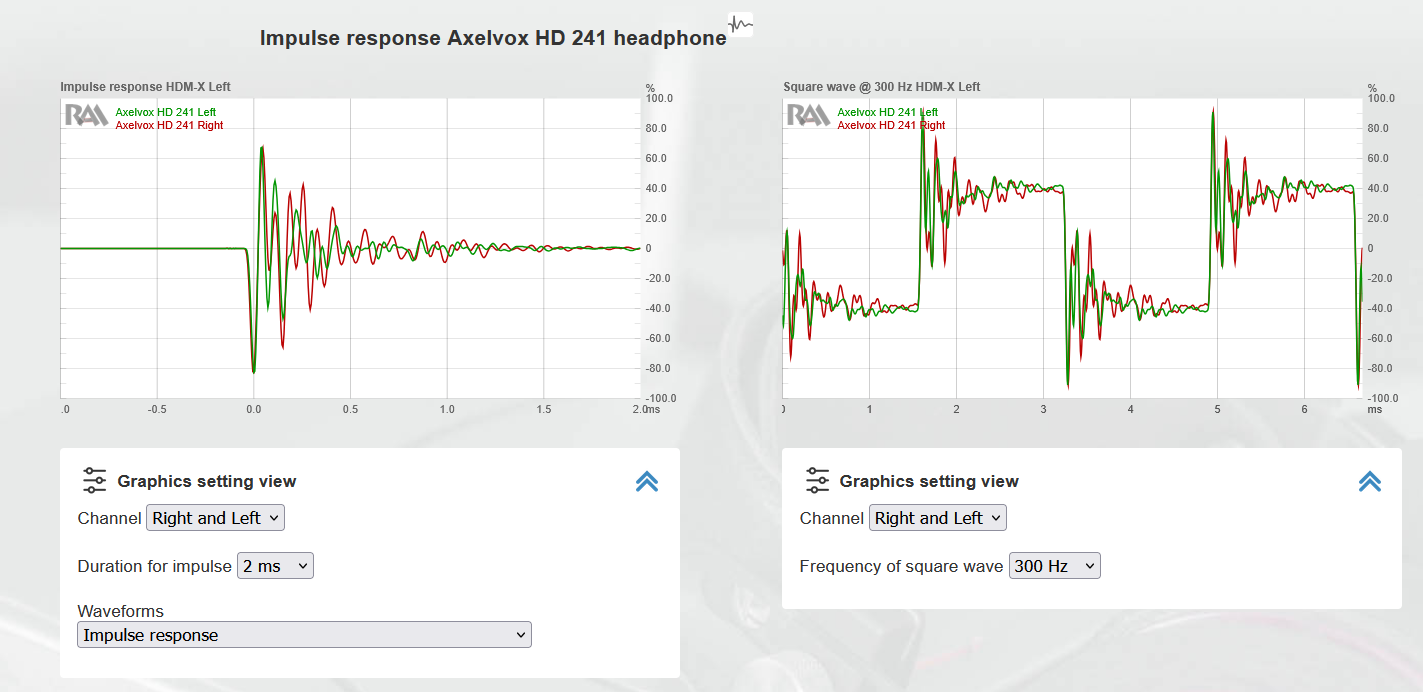Collapse the left Graphics setting view panel

pos(647,482)
